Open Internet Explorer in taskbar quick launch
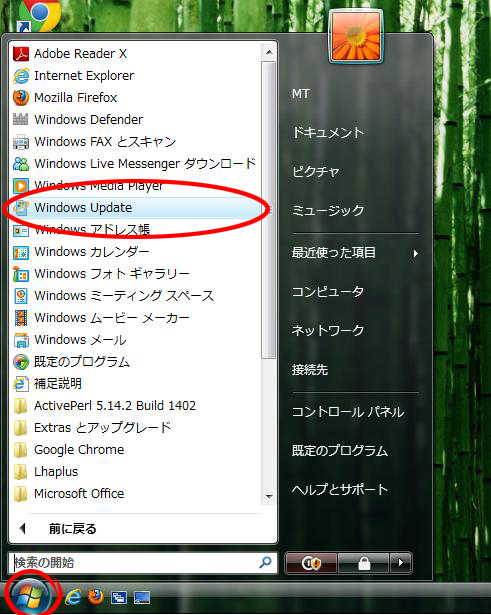The width and height of the screenshot is (491, 615). (73, 597)
